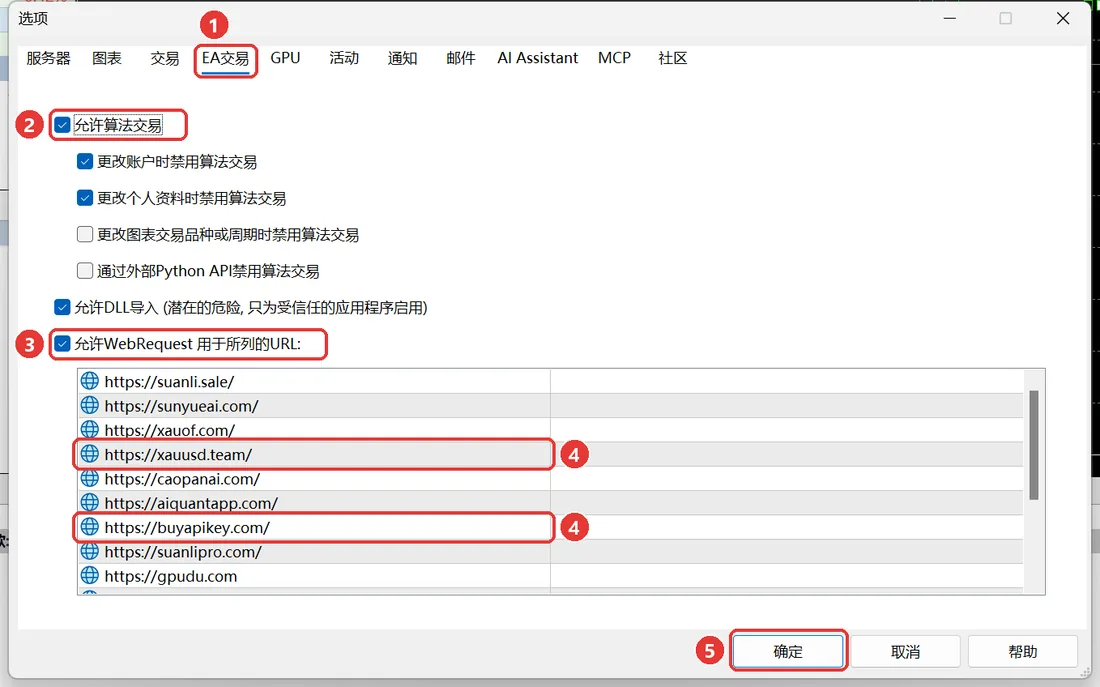Viewport: 1100px width, 687px height.
Task: Open the 交易 tab
Action: pyautogui.click(x=165, y=58)
